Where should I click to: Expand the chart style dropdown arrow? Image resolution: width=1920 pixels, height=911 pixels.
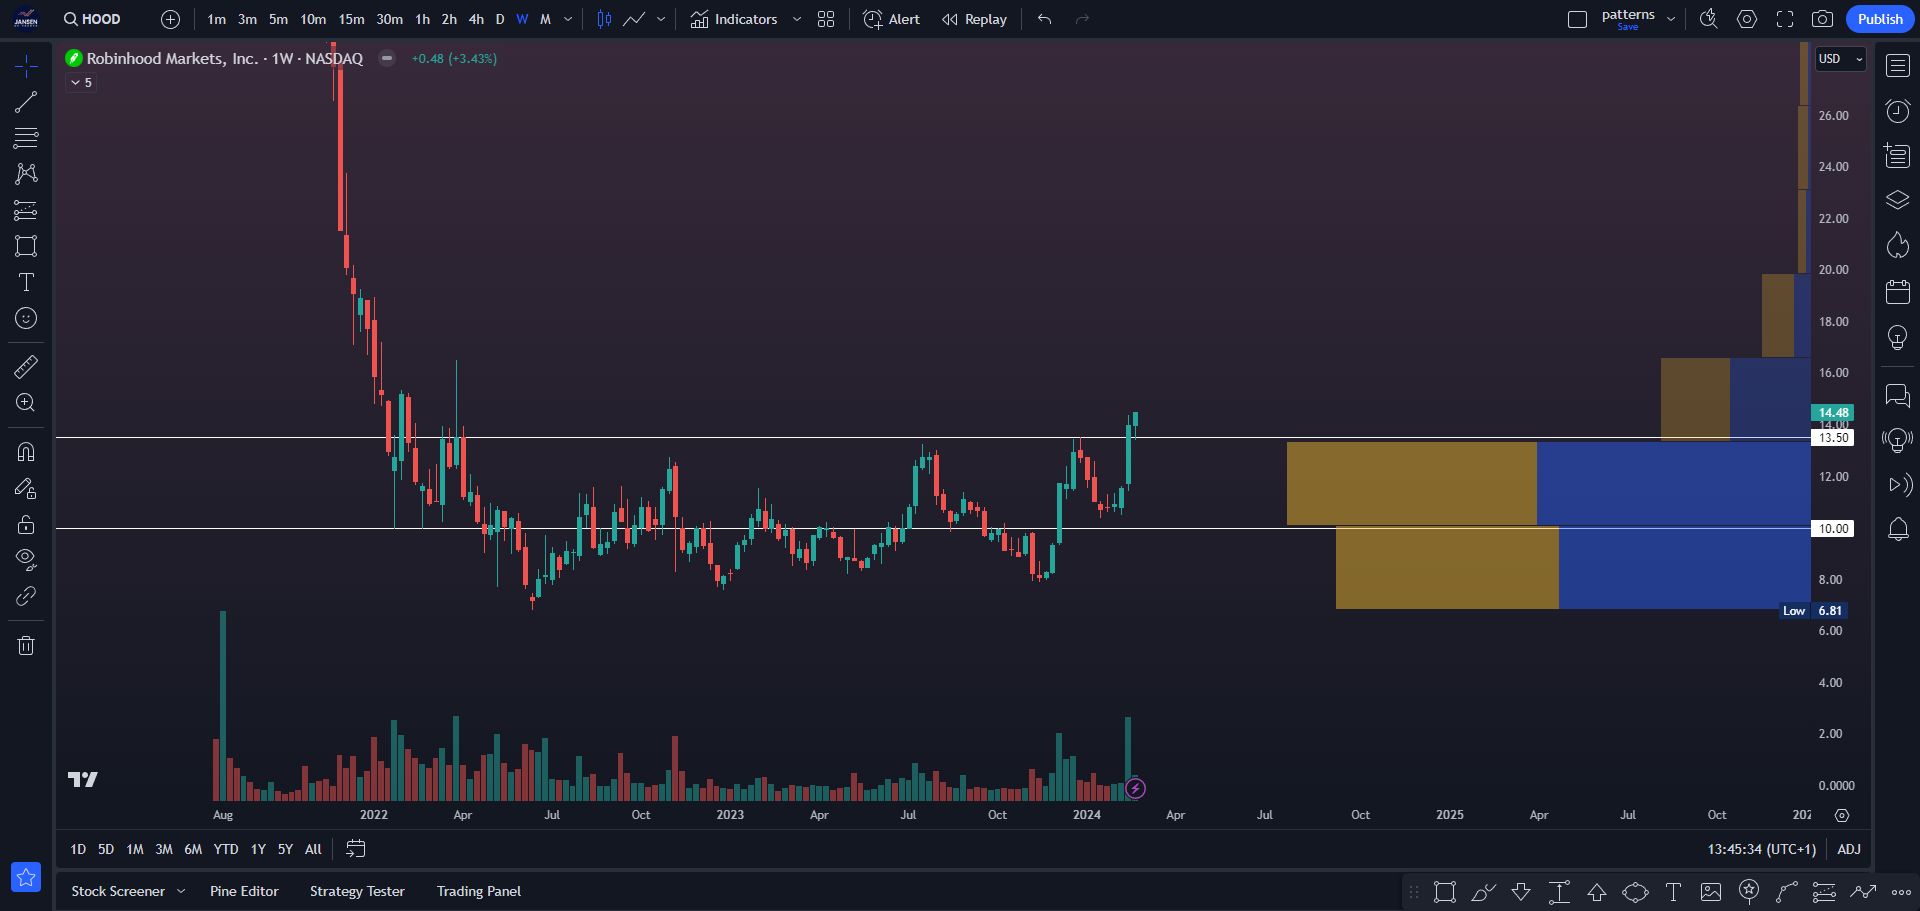pyautogui.click(x=661, y=19)
